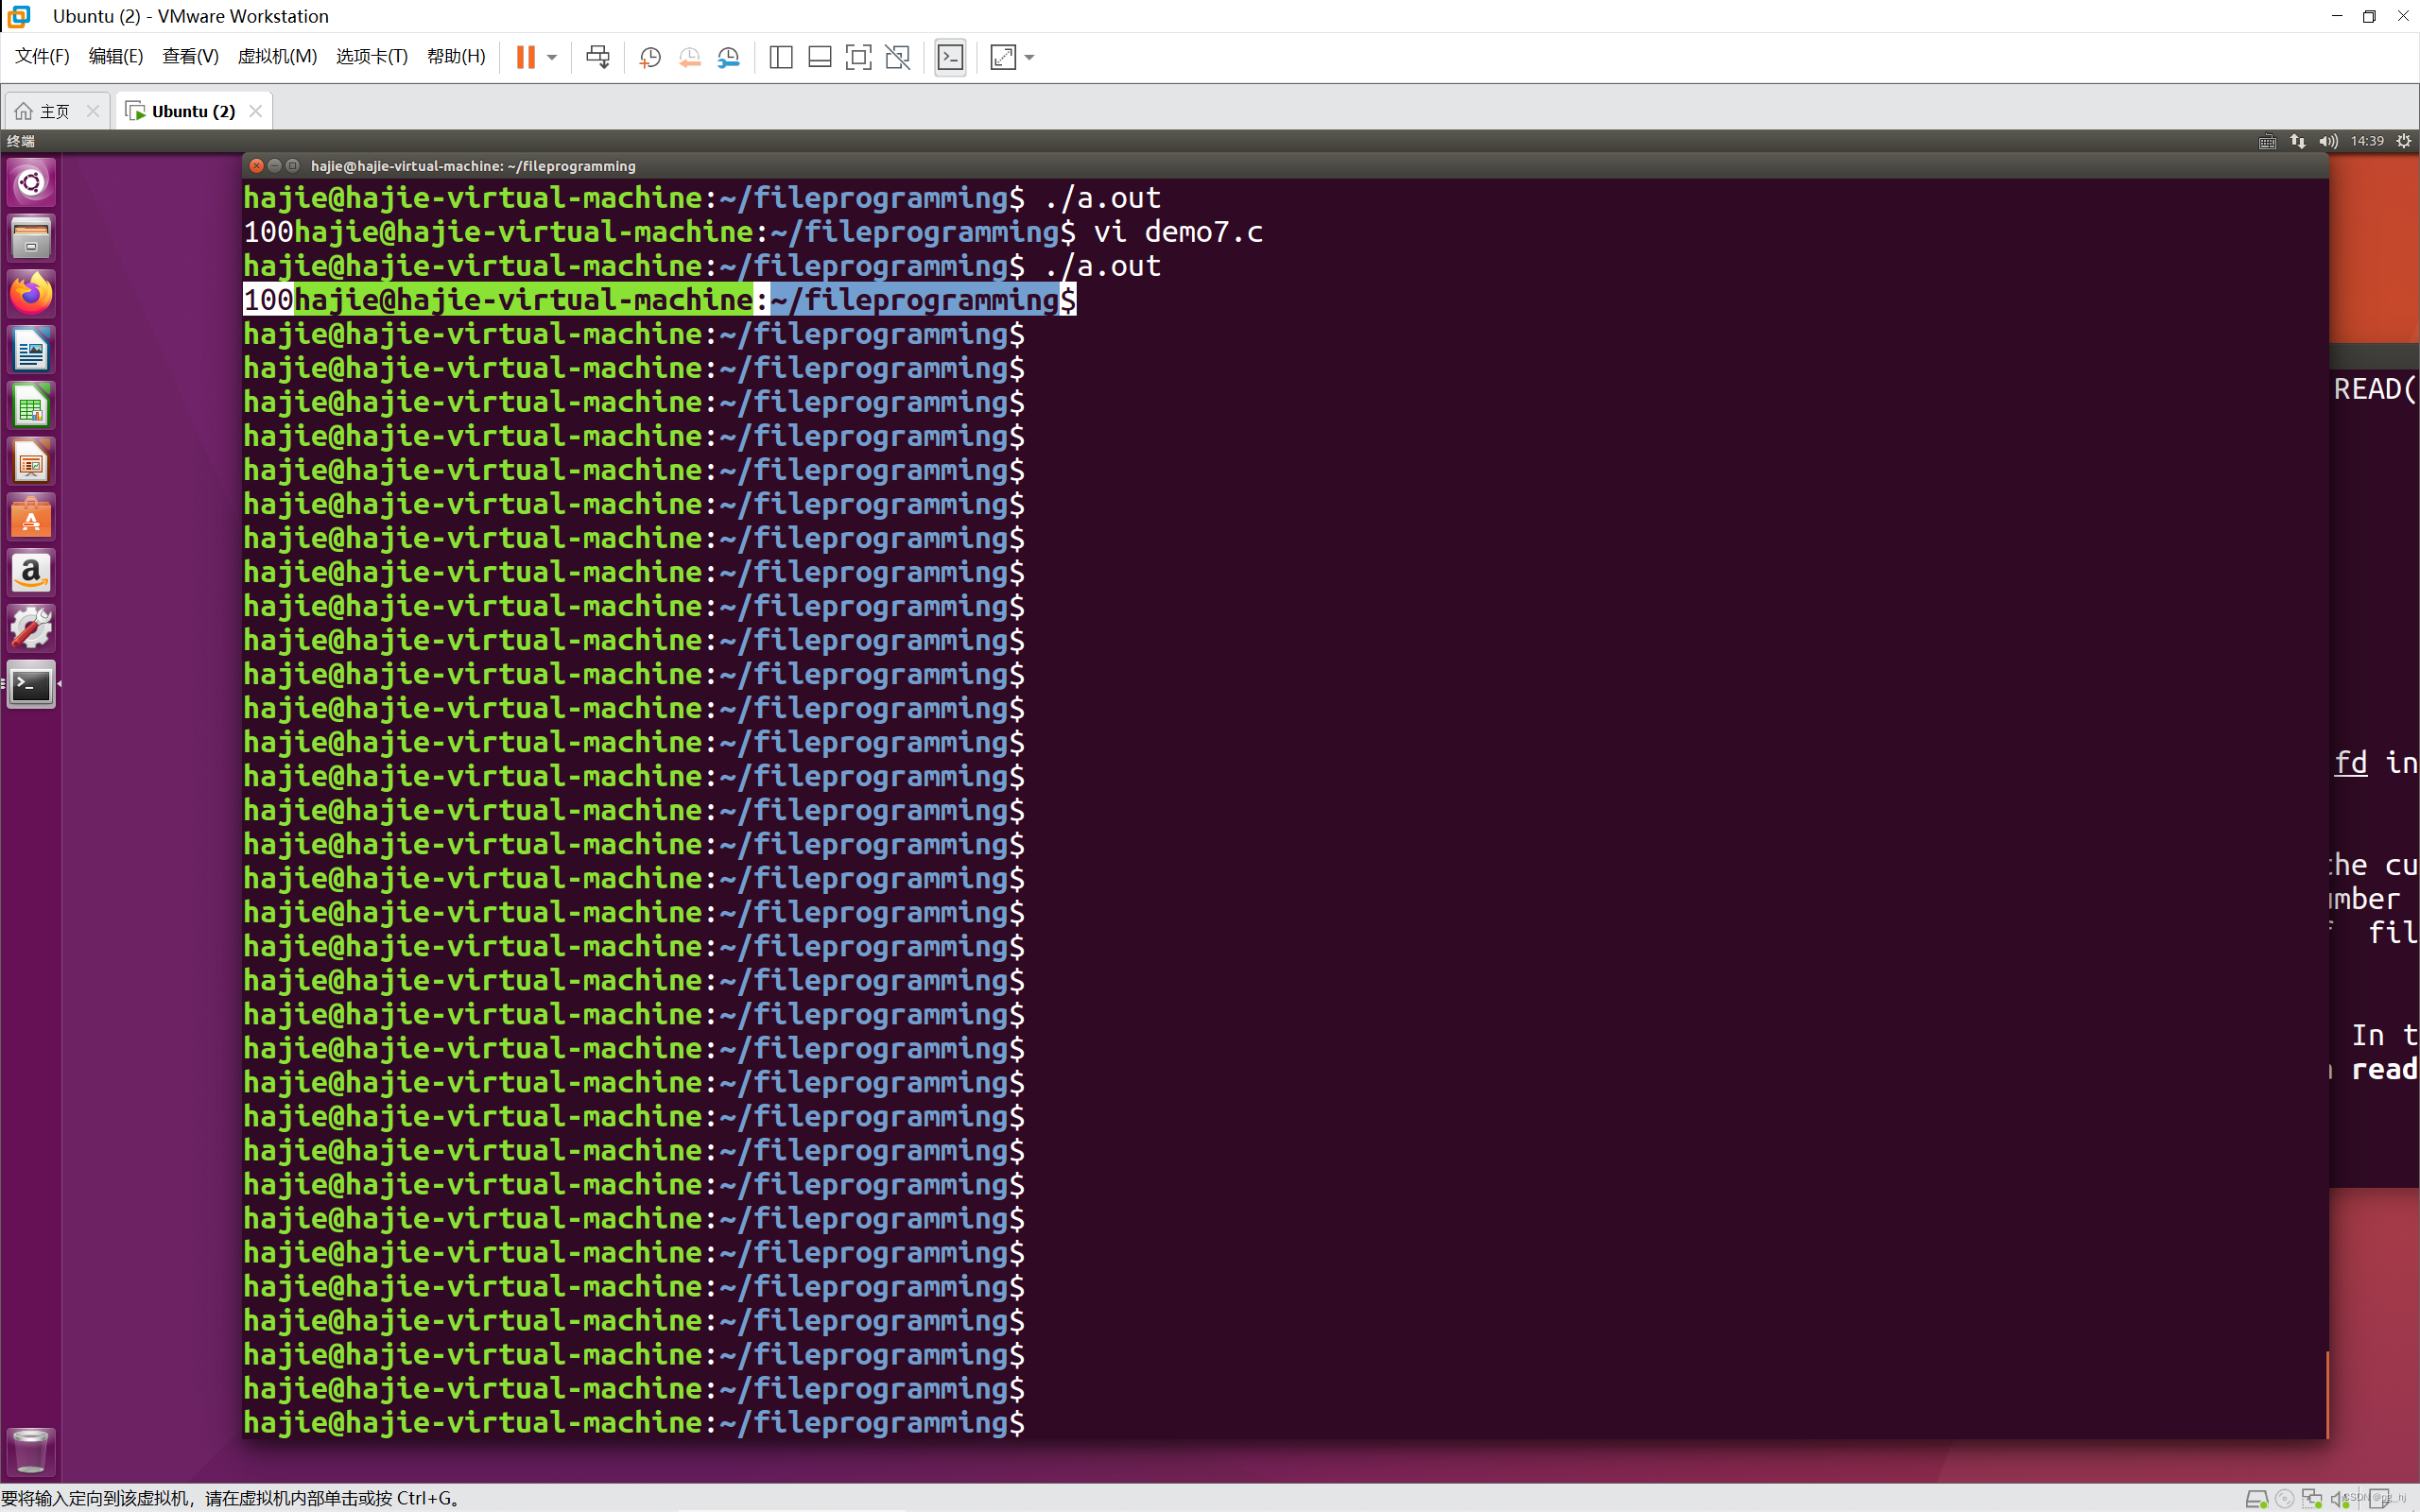The height and width of the screenshot is (1512, 2420).
Task: Close the terminal window with red button
Action: pos(256,166)
